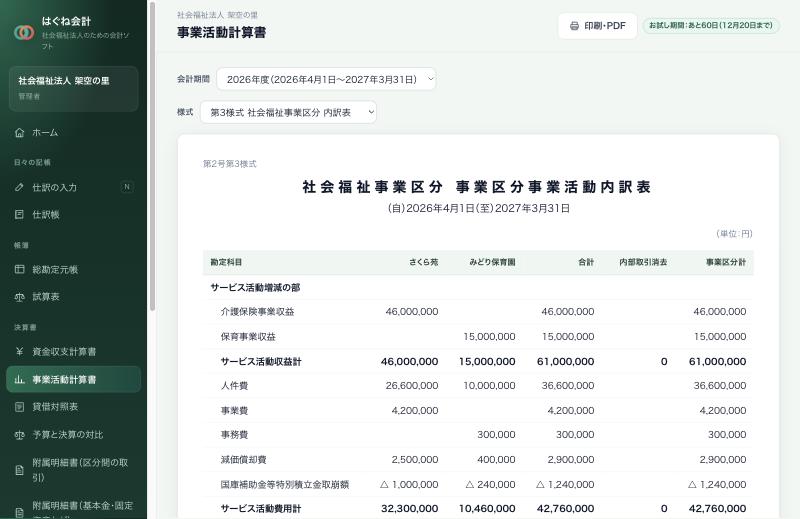
Task: Click the scales icon for 試算表
Action: (x=19, y=297)
